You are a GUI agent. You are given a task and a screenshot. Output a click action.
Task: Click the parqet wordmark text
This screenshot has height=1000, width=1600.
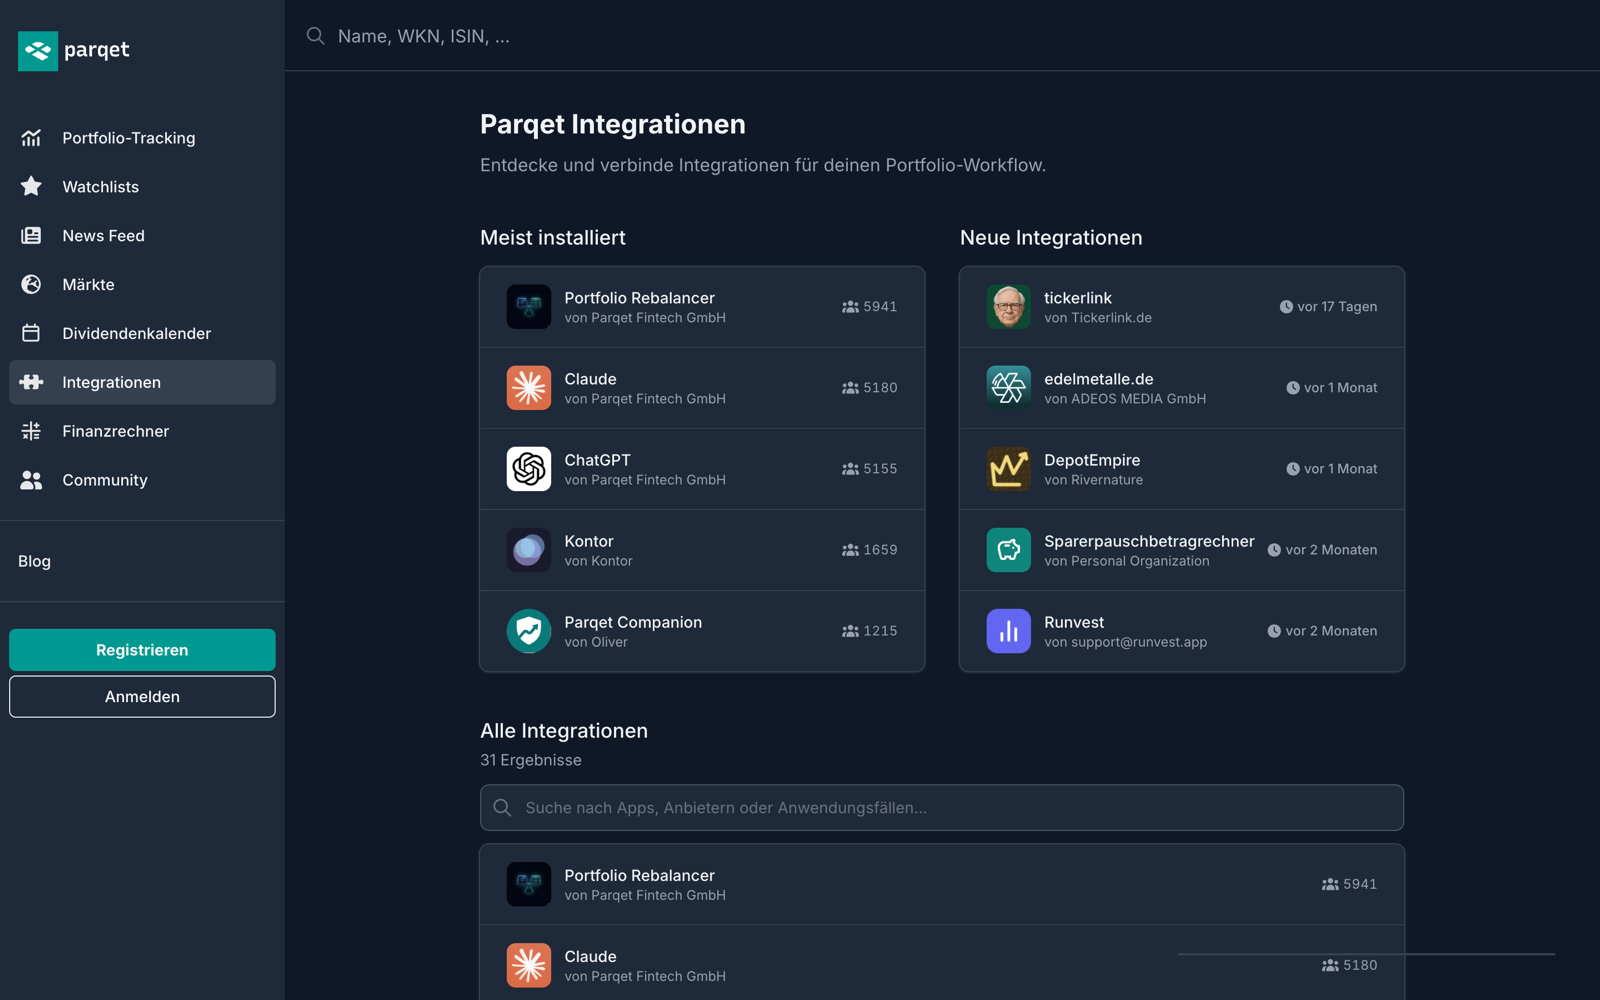[x=97, y=50]
